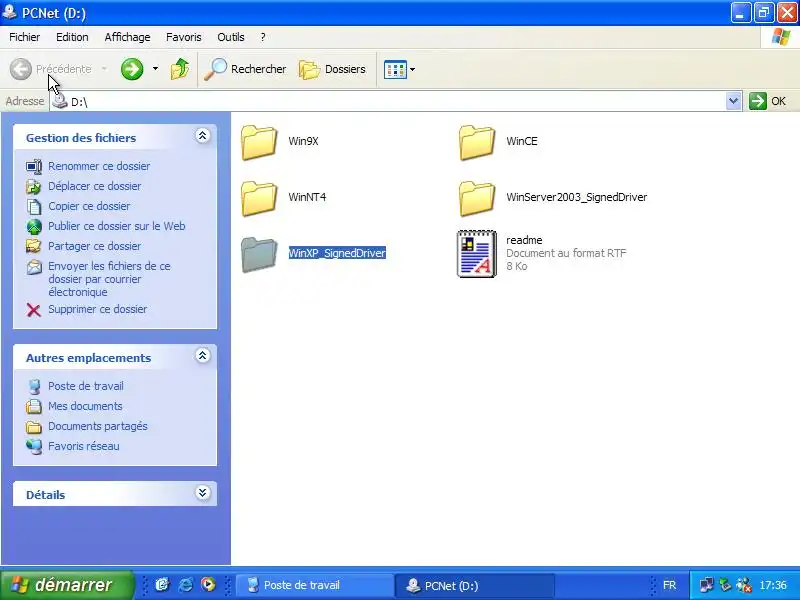
Task: Click the network connection tray icon
Action: [x=707, y=585]
